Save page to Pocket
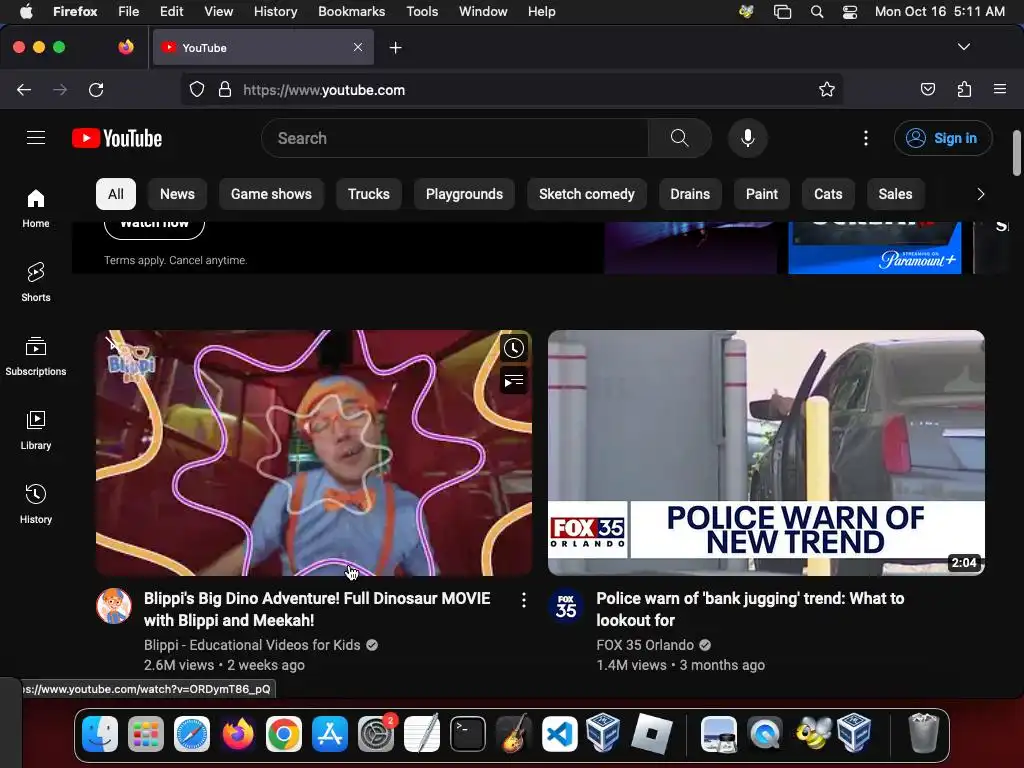The image size is (1024, 768). pos(927,89)
